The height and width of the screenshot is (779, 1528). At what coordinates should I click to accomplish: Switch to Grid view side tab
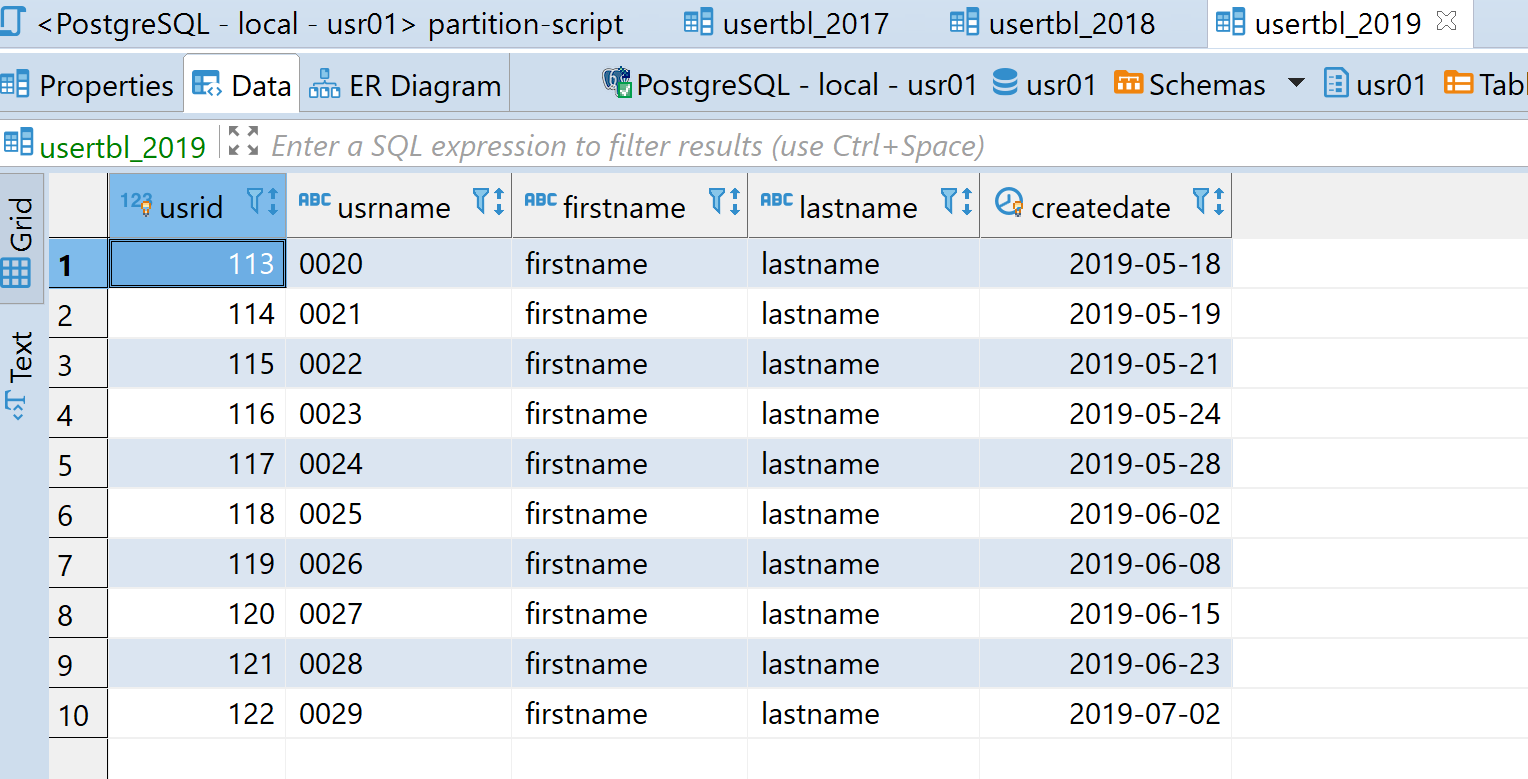pos(22,239)
